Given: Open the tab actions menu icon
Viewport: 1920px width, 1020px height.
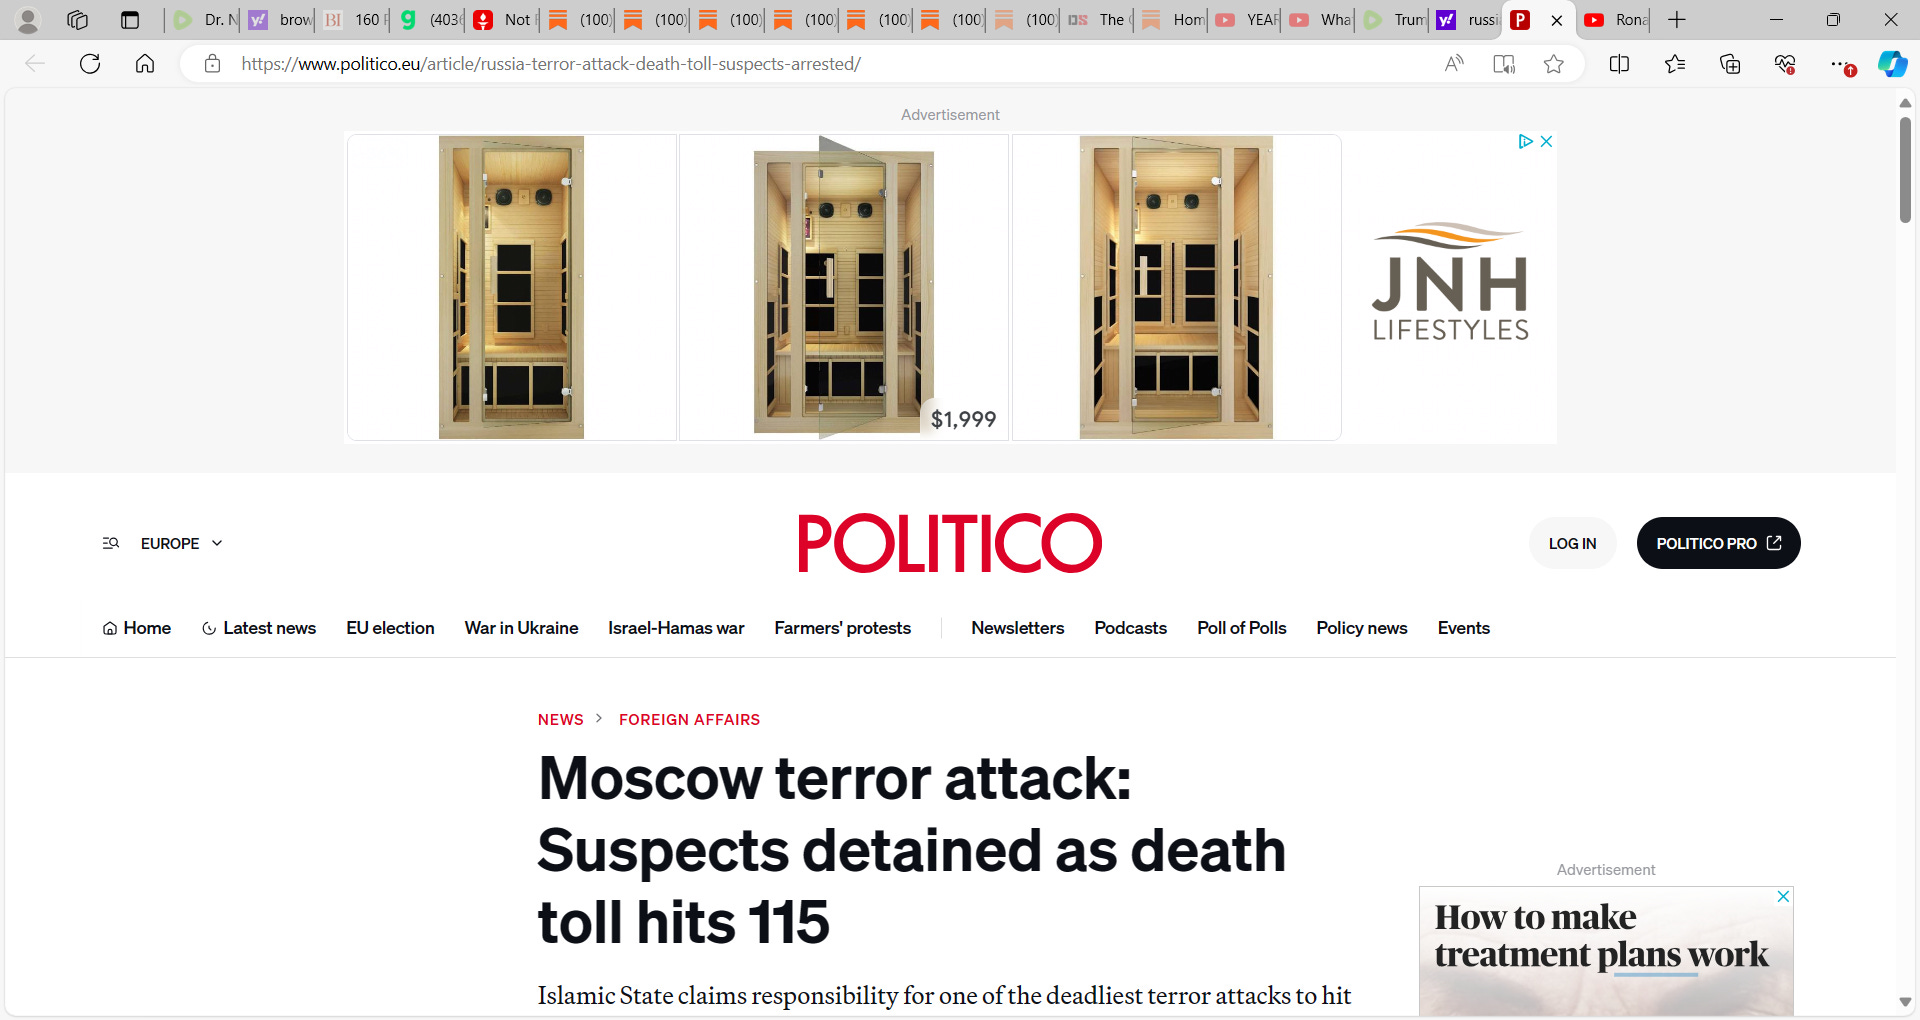Looking at the screenshot, I should click(x=130, y=20).
